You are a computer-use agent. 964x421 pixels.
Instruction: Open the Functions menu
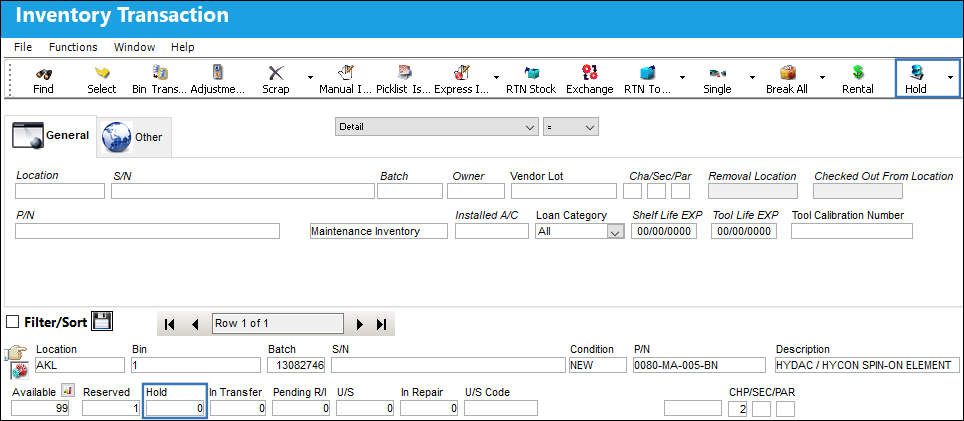point(73,47)
